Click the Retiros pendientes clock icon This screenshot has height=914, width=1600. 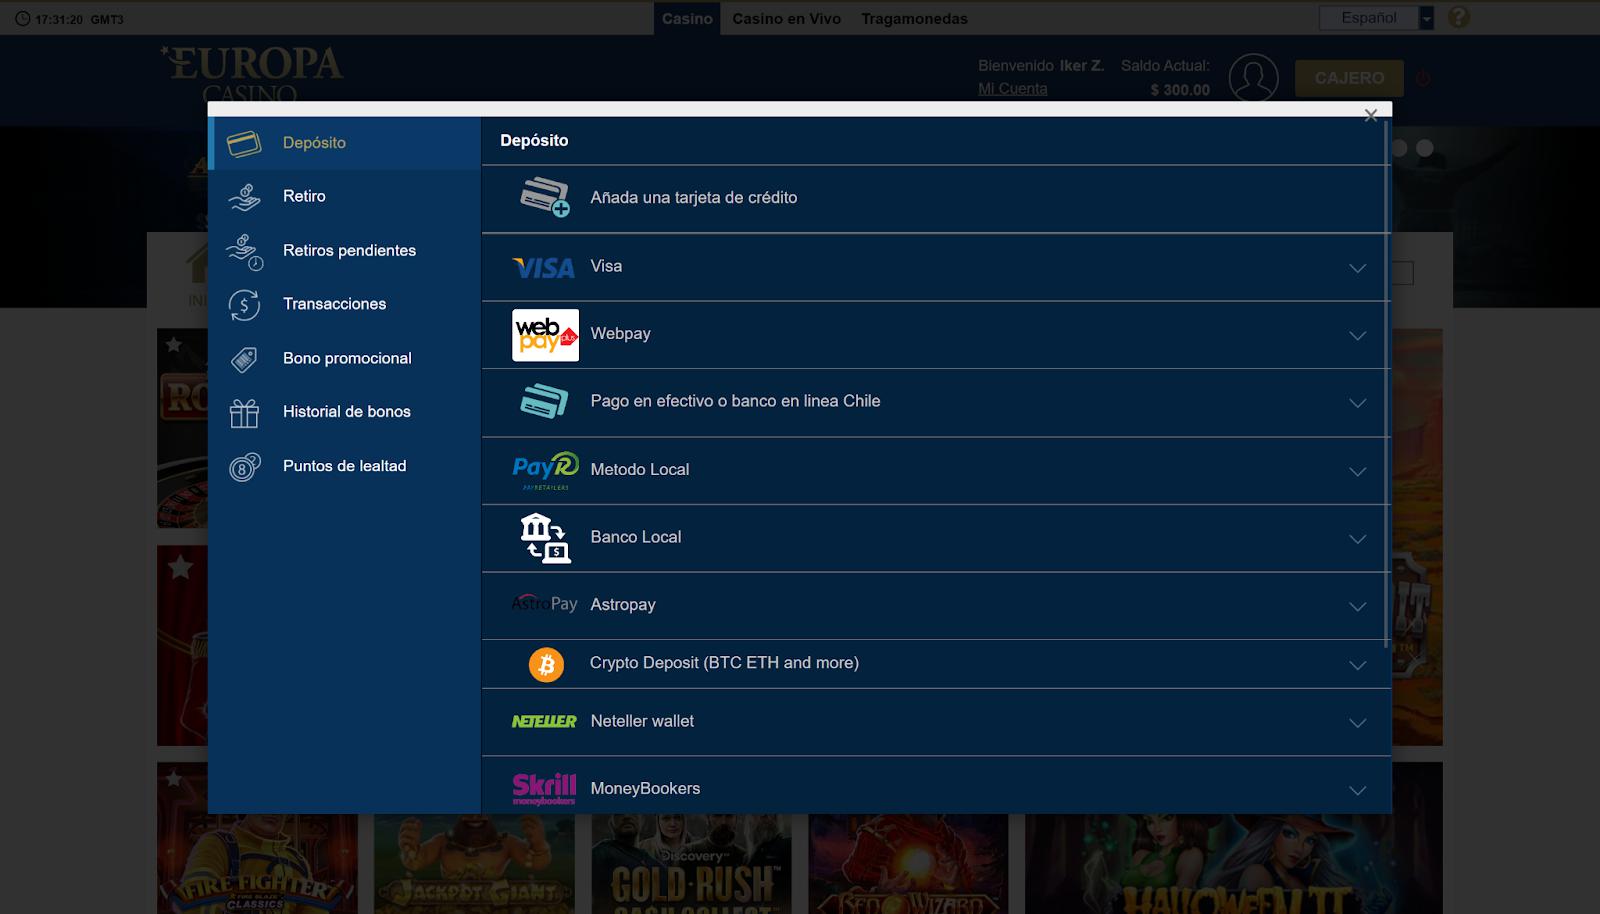coord(244,252)
